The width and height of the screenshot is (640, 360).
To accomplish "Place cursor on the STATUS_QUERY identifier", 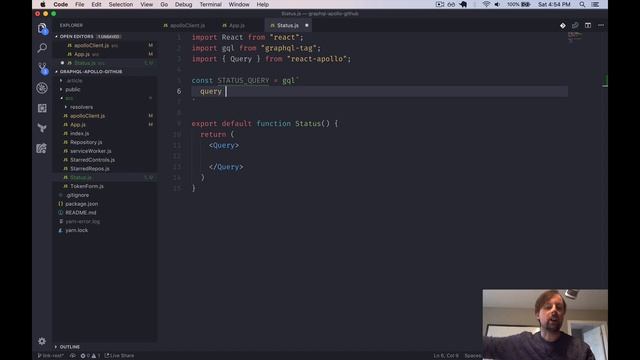I will click(243, 80).
